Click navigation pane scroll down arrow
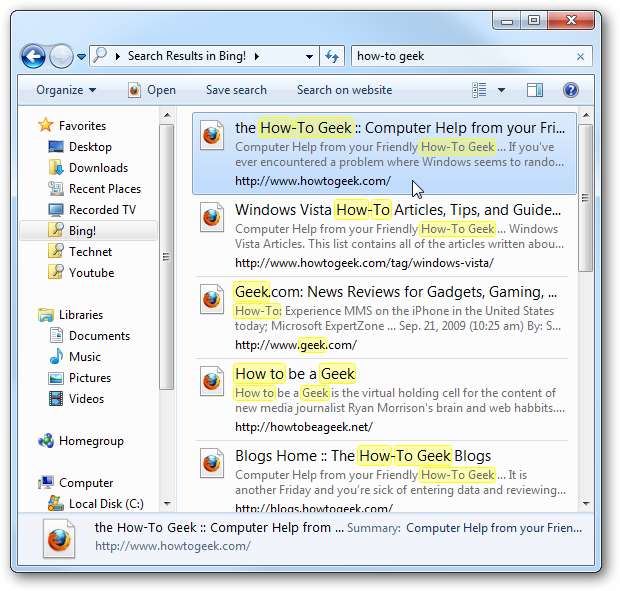Screen dimensions: 620x591 [x=167, y=503]
